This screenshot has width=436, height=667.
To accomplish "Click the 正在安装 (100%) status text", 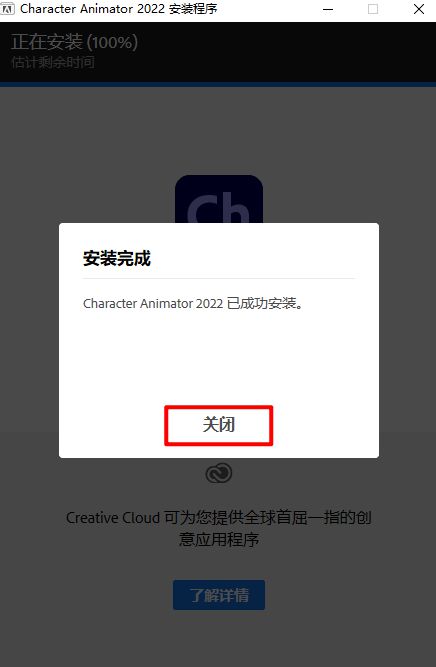I will click(74, 43).
